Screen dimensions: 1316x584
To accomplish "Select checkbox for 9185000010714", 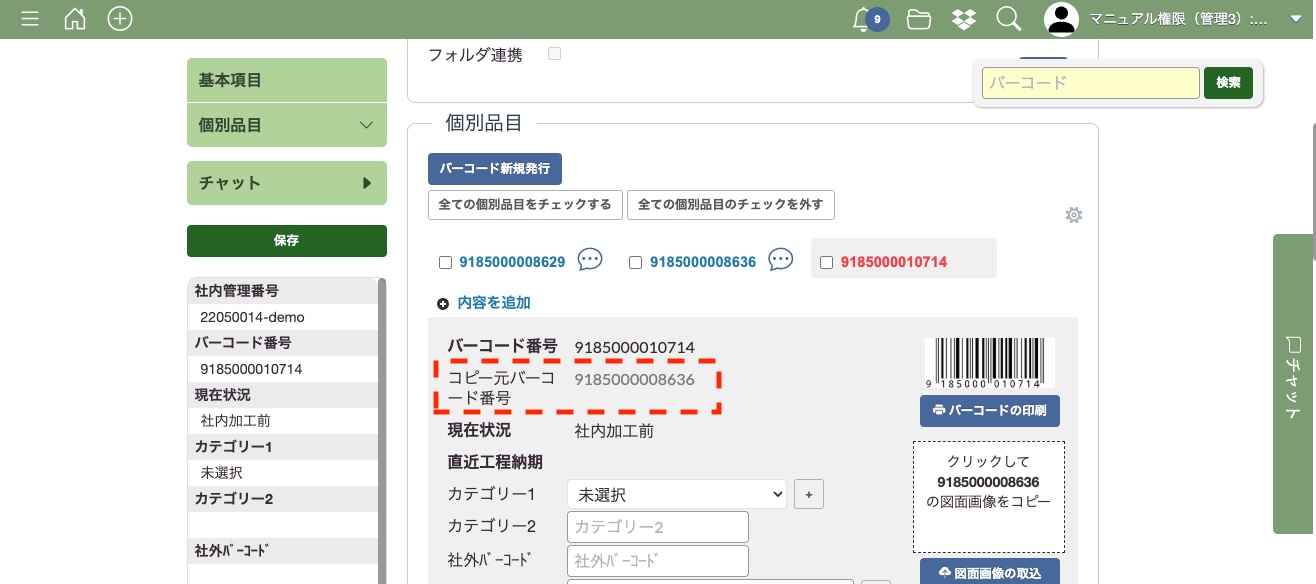I will pos(826,263).
